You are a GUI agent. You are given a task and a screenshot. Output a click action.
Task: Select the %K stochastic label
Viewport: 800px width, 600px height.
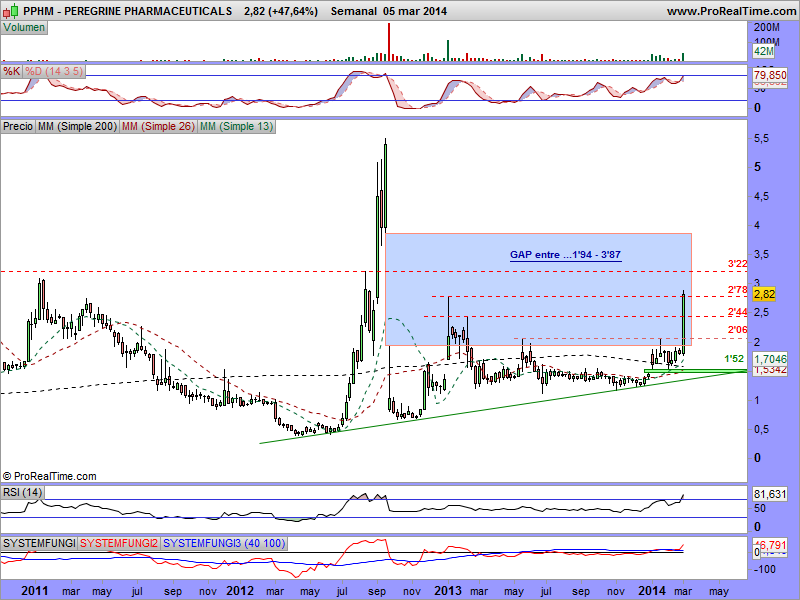click(11, 71)
